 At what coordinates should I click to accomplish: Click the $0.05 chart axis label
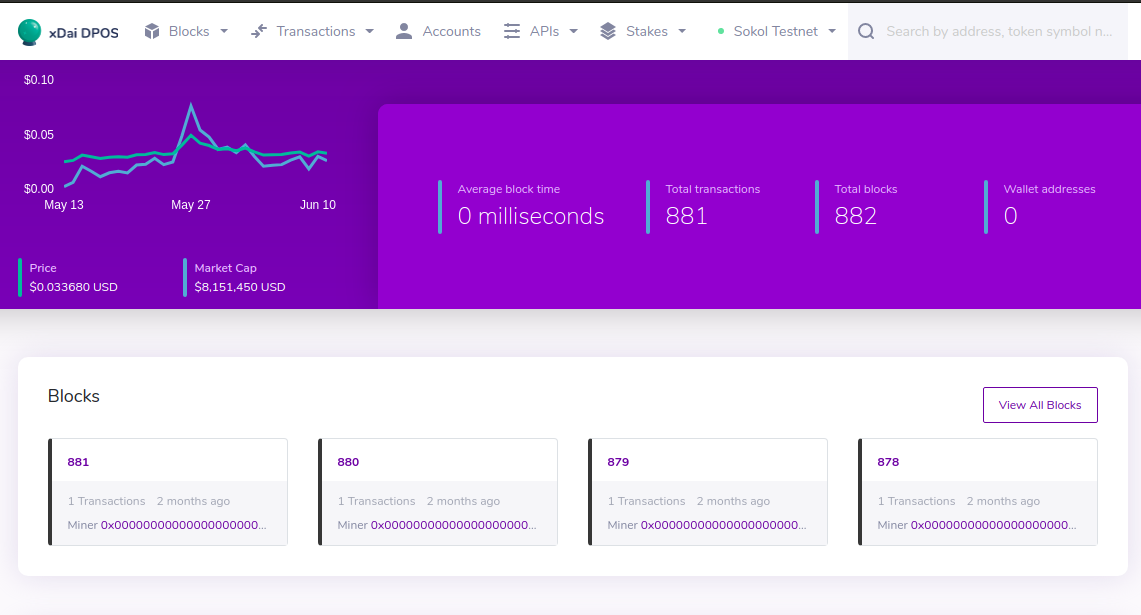pyautogui.click(x=39, y=135)
